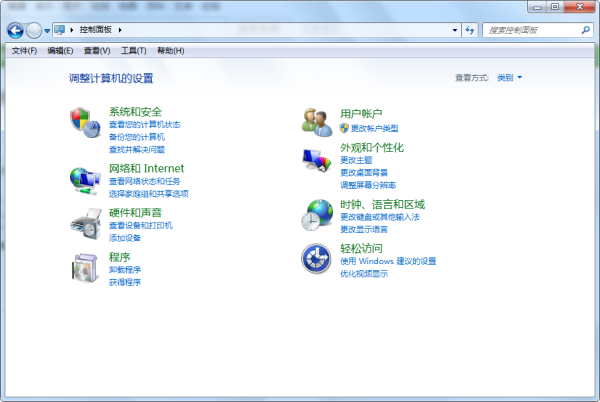Image resolution: width=600 pixels, height=402 pixels.
Task: Click 备份您的计算机 link
Action: coord(137,137)
